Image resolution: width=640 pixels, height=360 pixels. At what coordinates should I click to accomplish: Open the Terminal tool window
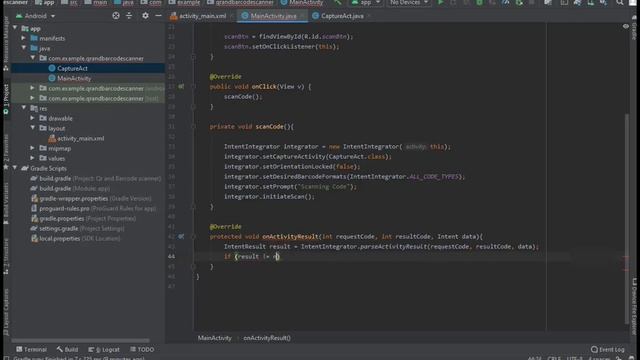31,349
